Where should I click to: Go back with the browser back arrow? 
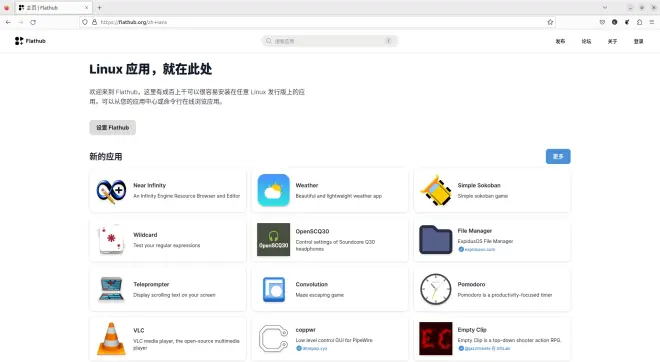coord(8,22)
